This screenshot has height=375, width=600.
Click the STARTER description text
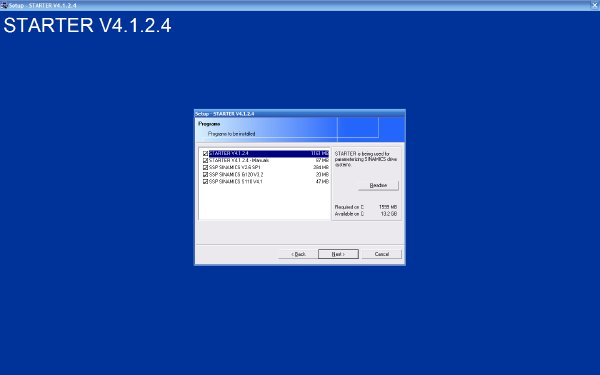366,159
